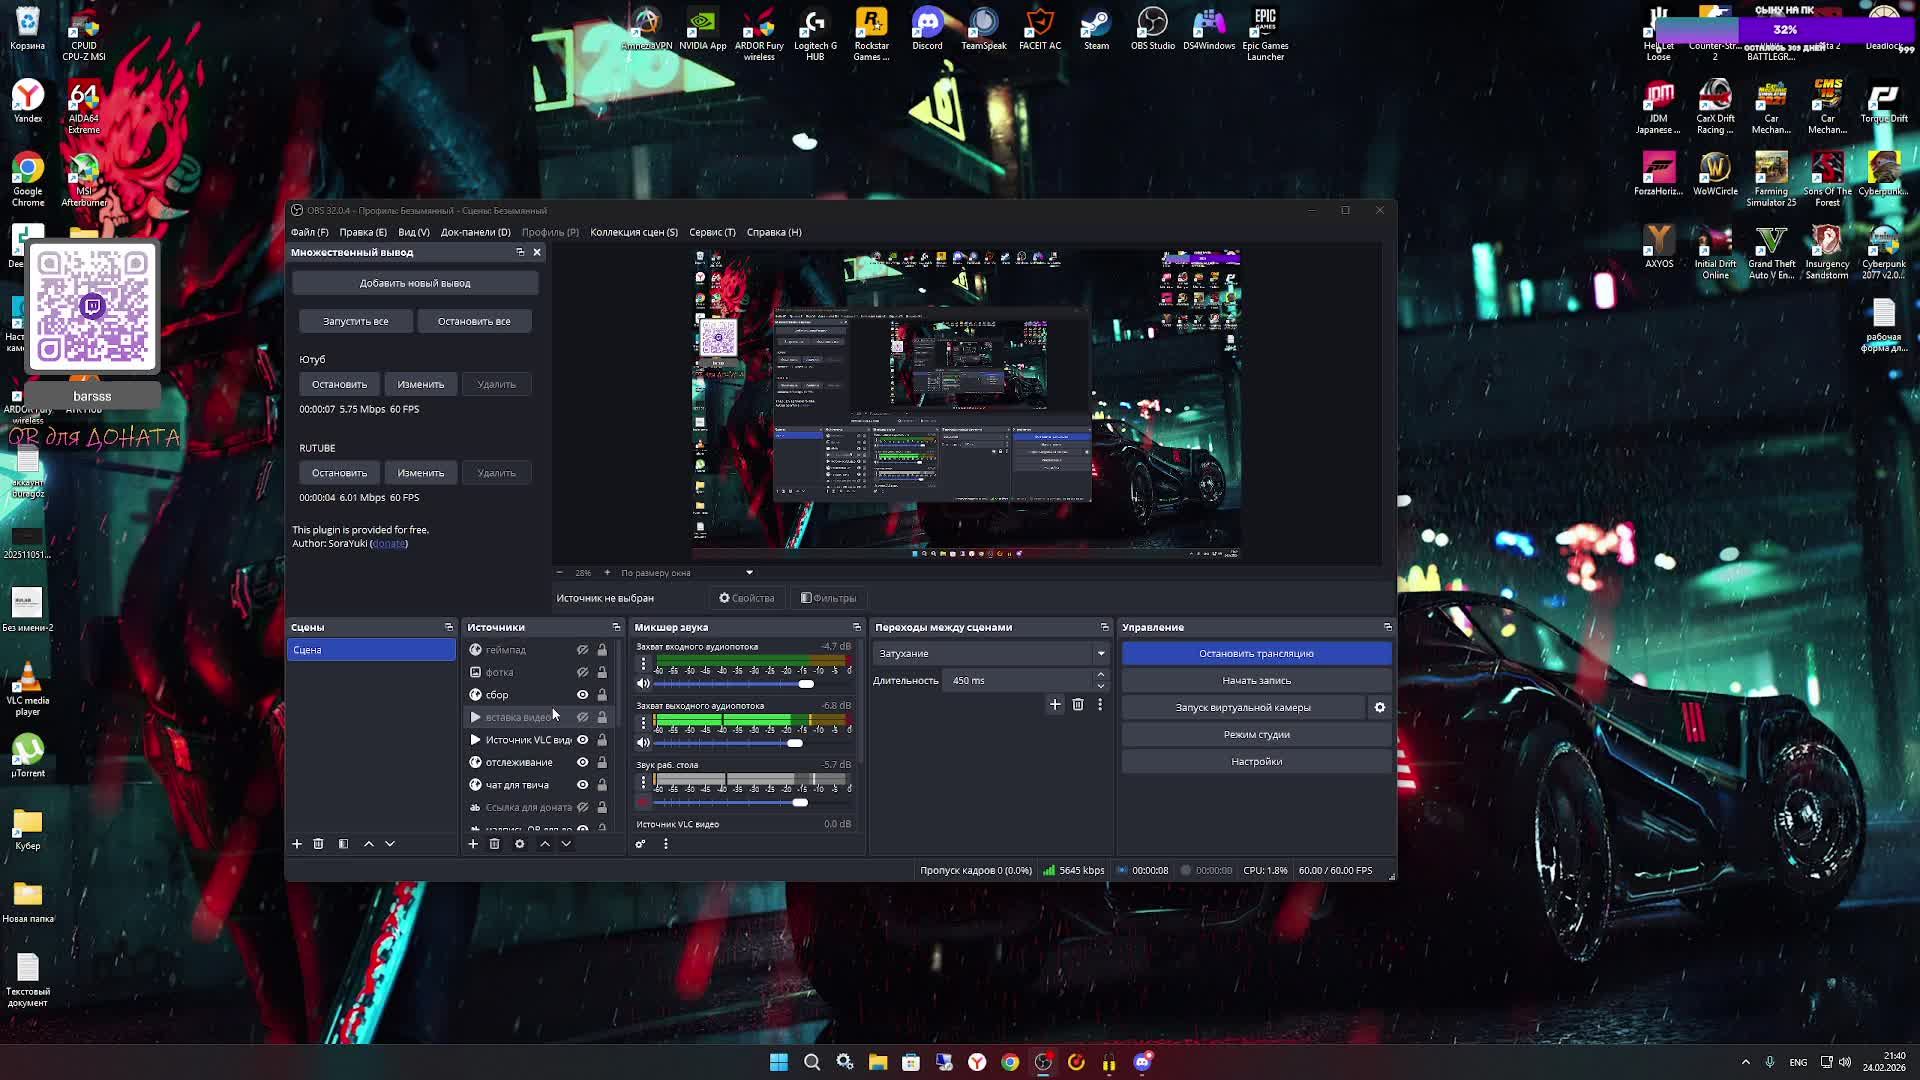The image size is (1920, 1080).
Task: Increase transition duration with up arrow
Action: click(1101, 675)
